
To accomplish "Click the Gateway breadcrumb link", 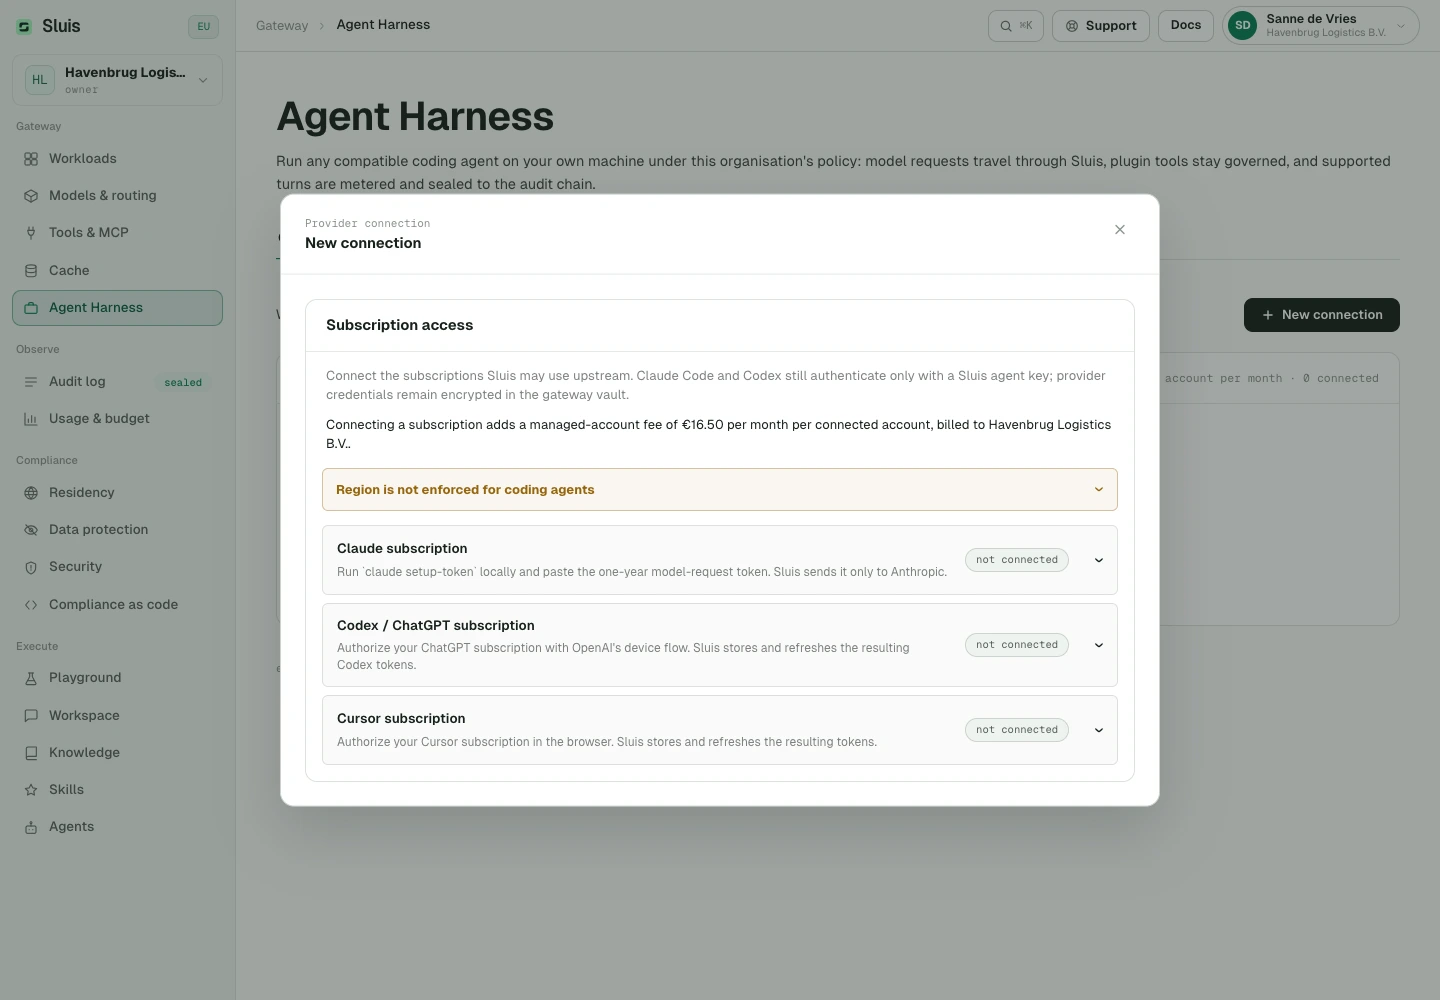I will point(282,26).
